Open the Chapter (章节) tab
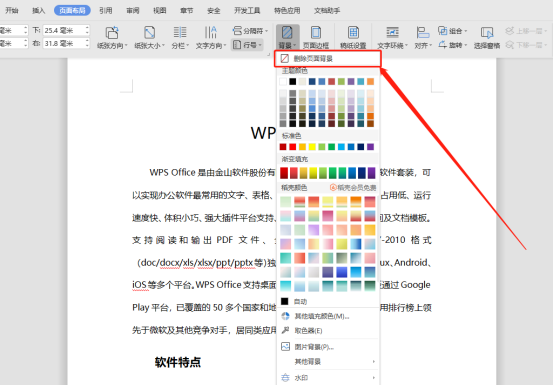The image size is (553, 385). (x=187, y=11)
